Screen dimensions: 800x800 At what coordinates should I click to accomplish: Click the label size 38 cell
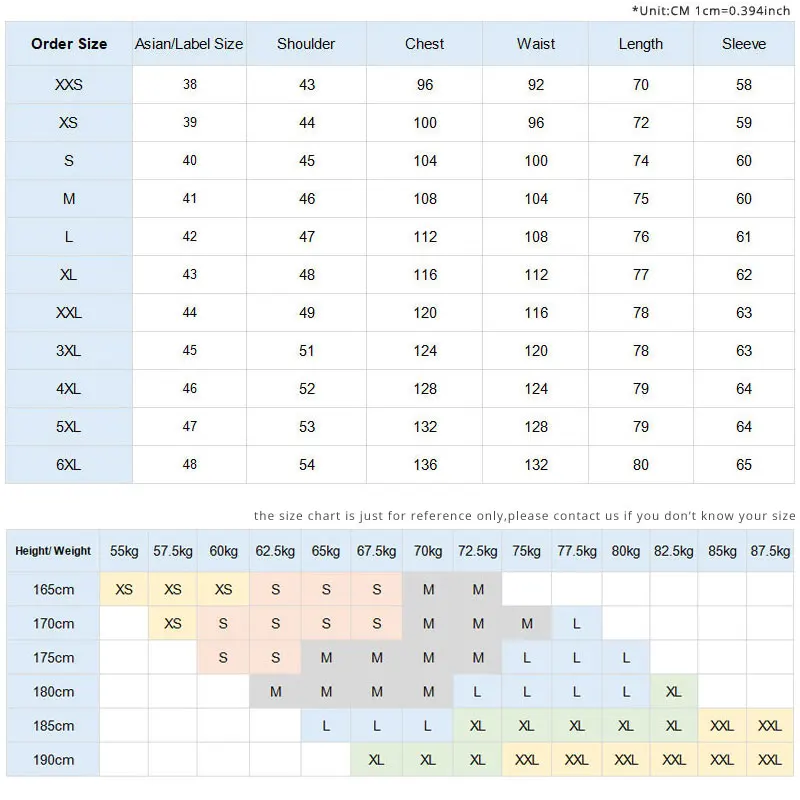click(190, 85)
